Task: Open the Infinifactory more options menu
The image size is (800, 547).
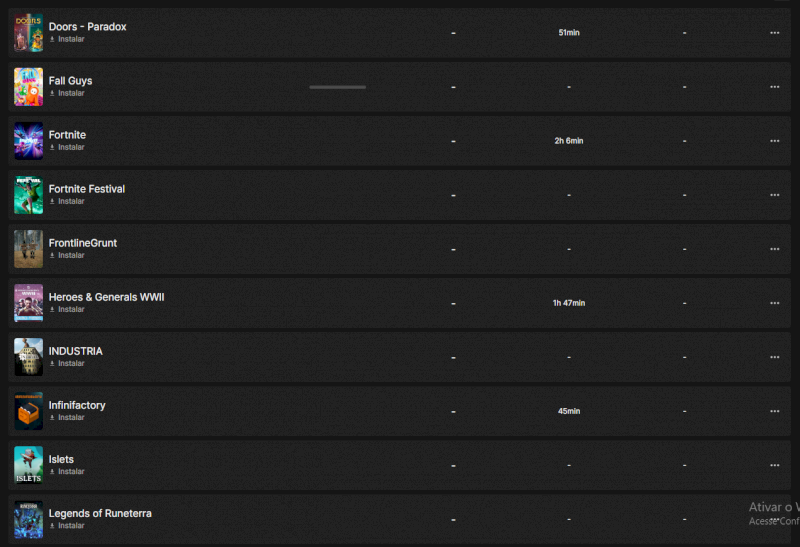Action: tap(774, 411)
